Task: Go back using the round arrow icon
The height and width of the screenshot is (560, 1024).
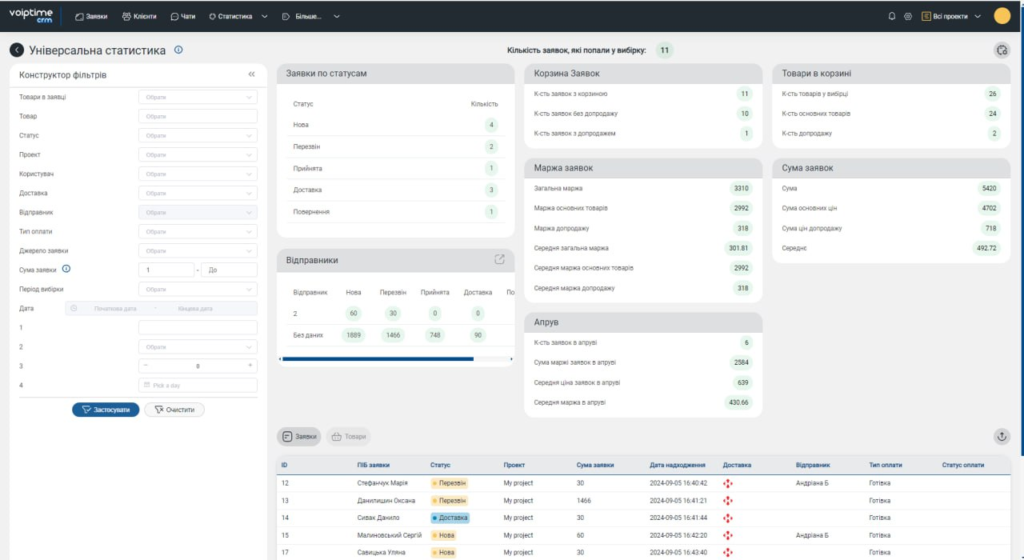Action: tap(17, 50)
